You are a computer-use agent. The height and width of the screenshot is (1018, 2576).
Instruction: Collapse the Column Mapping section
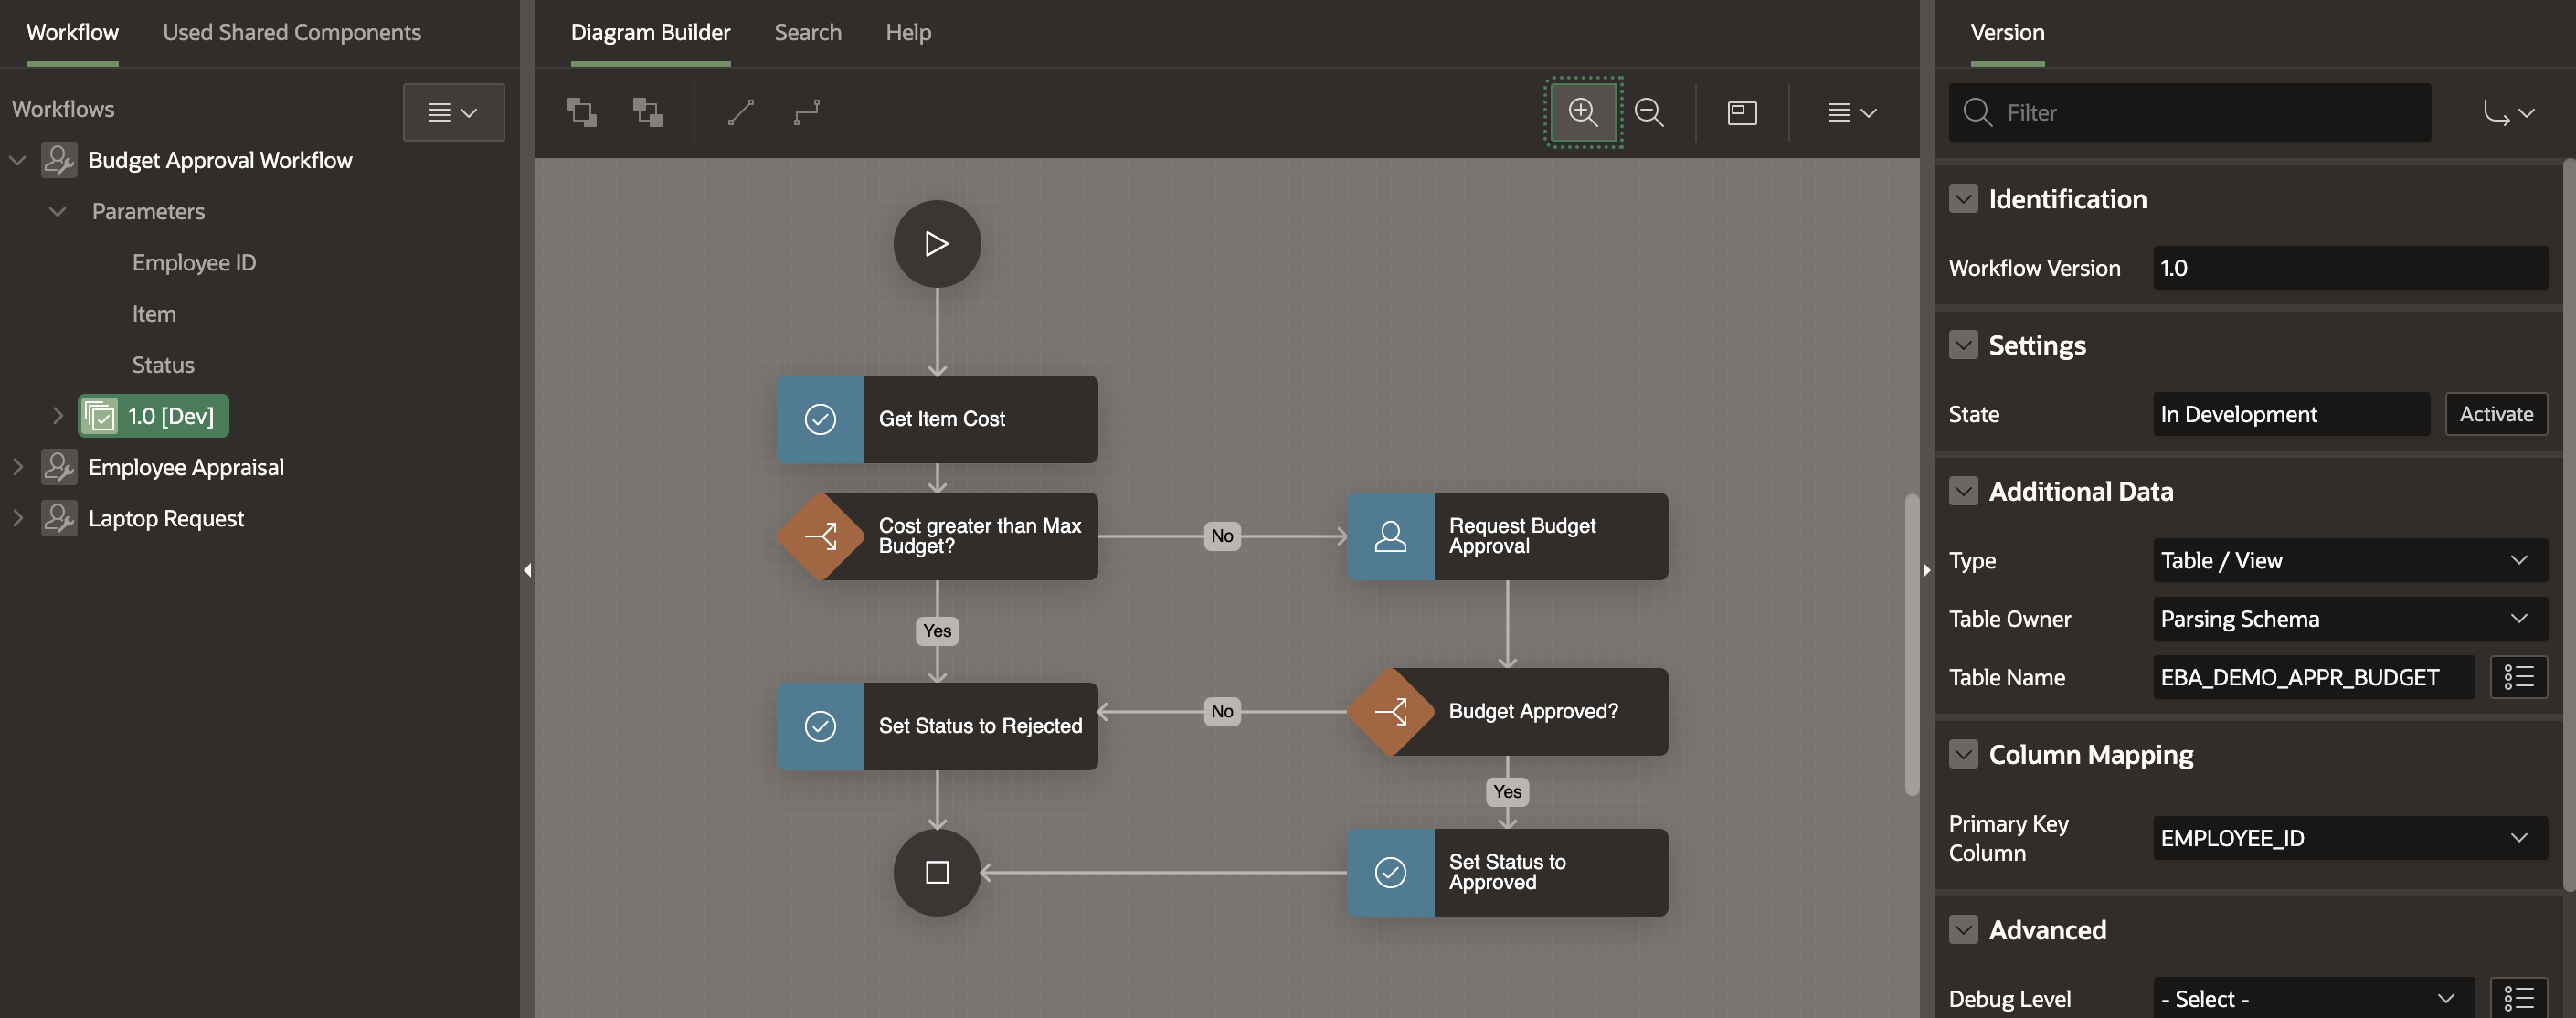[x=1963, y=754]
